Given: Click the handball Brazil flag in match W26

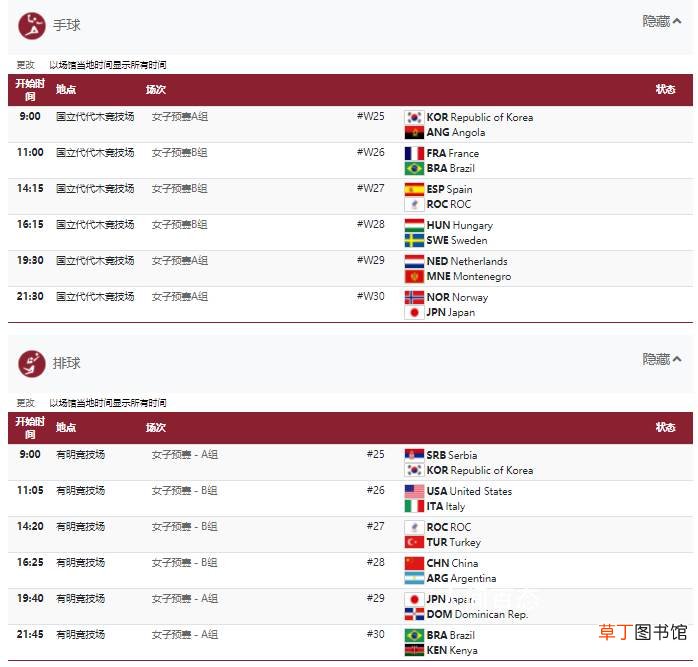Looking at the screenshot, I should [x=414, y=168].
